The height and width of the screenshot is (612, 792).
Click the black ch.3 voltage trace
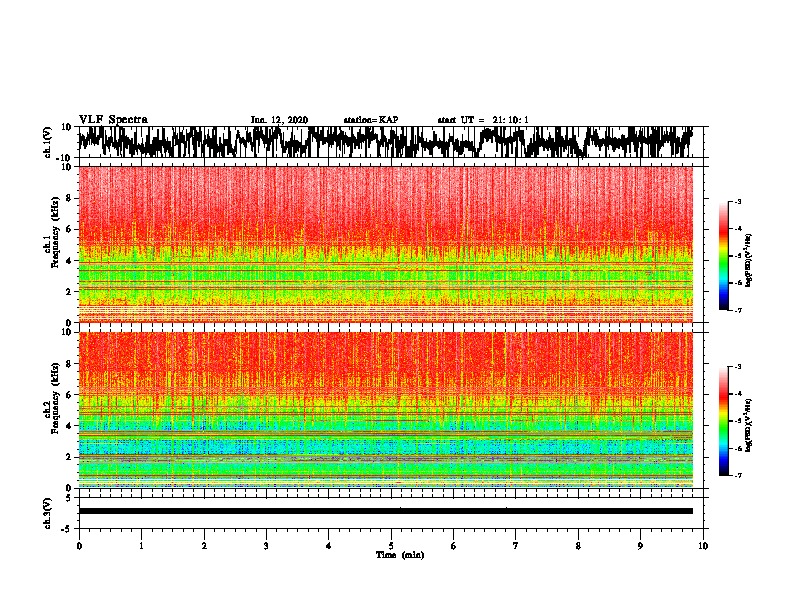386,511
